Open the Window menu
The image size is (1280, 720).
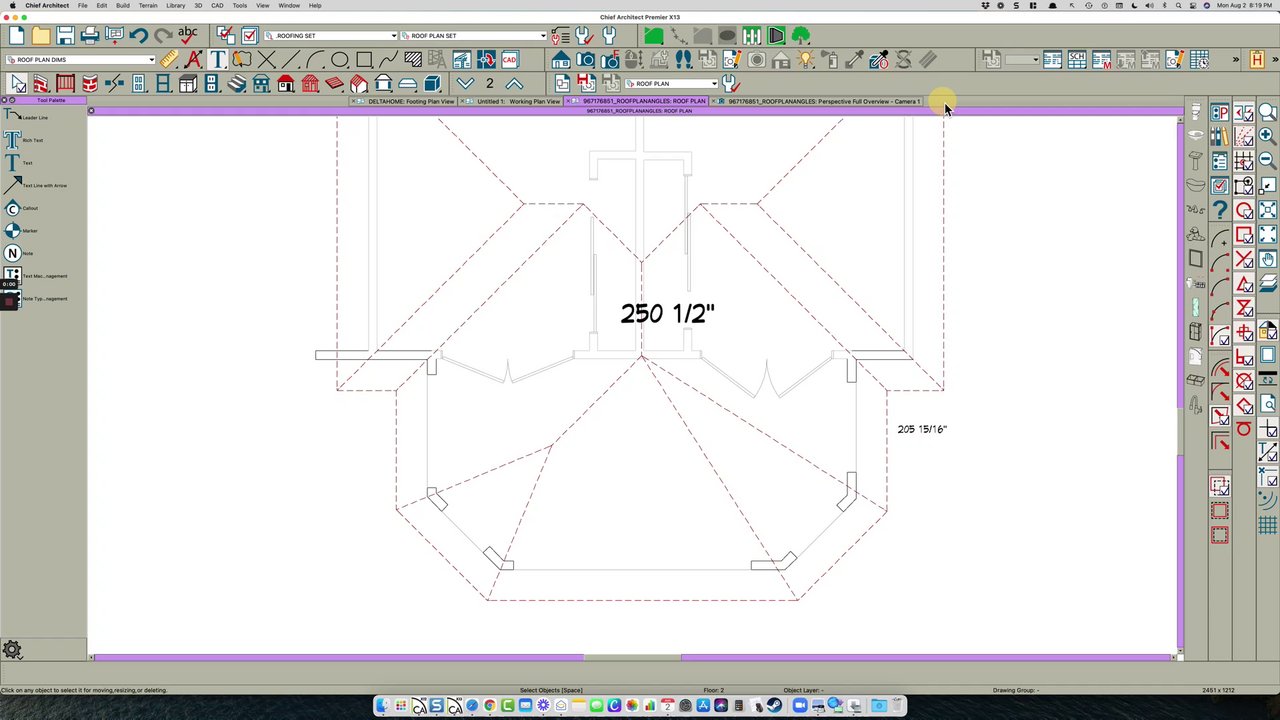click(x=289, y=5)
